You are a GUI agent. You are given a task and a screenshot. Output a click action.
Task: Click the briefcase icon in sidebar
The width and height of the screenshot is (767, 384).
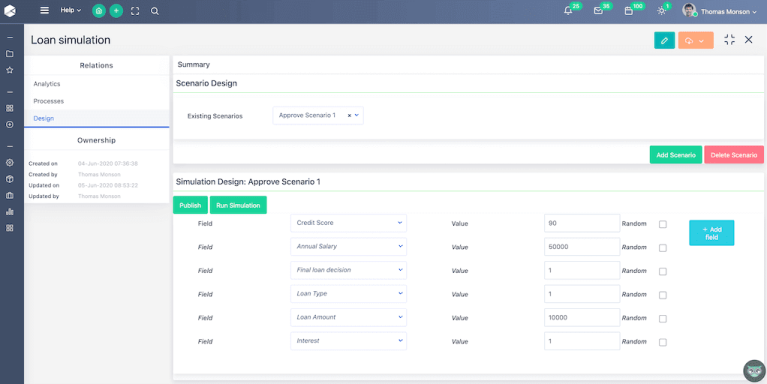(x=9, y=196)
